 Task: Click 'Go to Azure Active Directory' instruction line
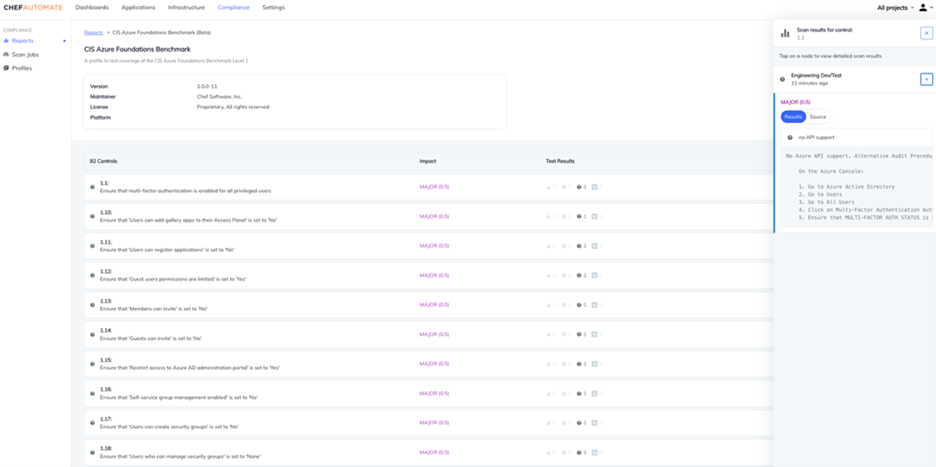click(x=846, y=187)
